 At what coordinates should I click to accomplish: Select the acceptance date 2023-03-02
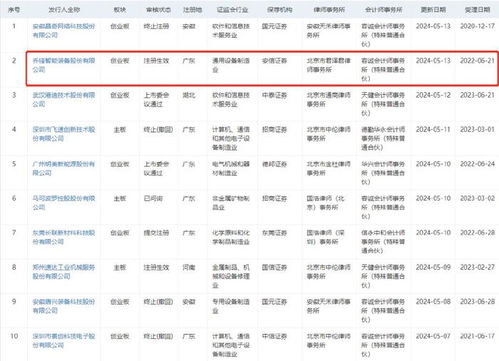pos(477,198)
